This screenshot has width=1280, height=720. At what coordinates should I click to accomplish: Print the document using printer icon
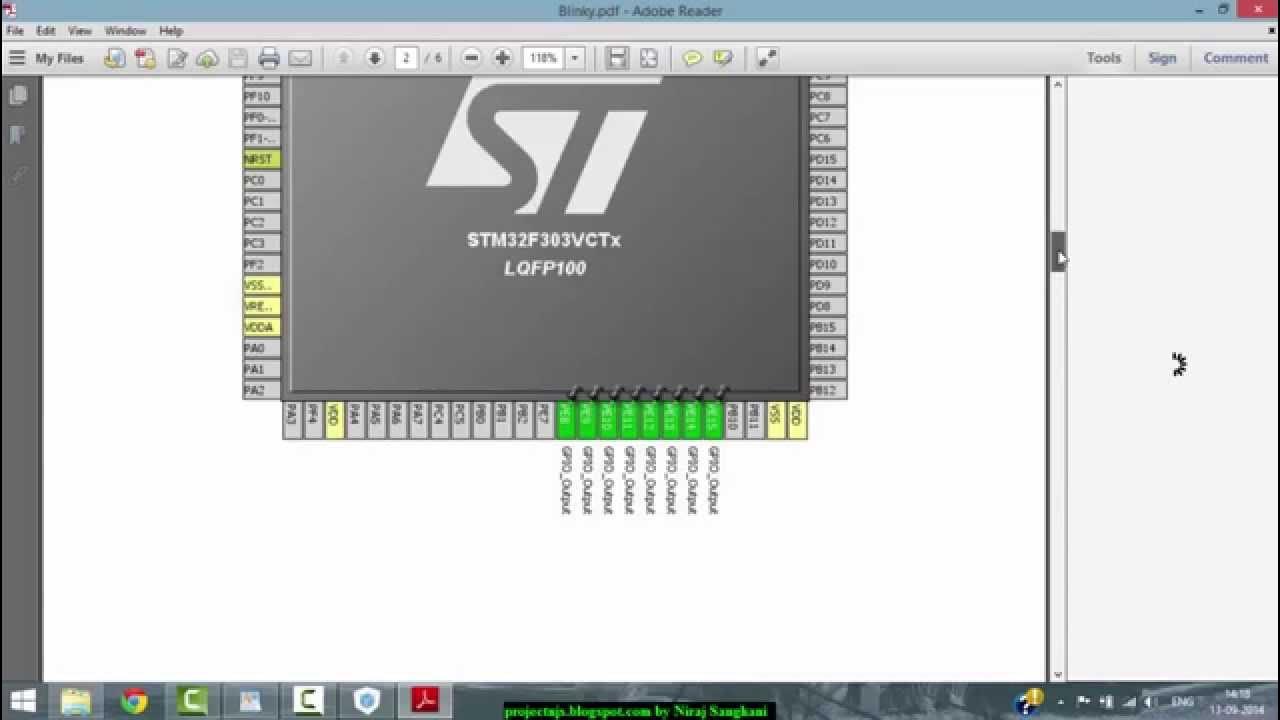269,58
